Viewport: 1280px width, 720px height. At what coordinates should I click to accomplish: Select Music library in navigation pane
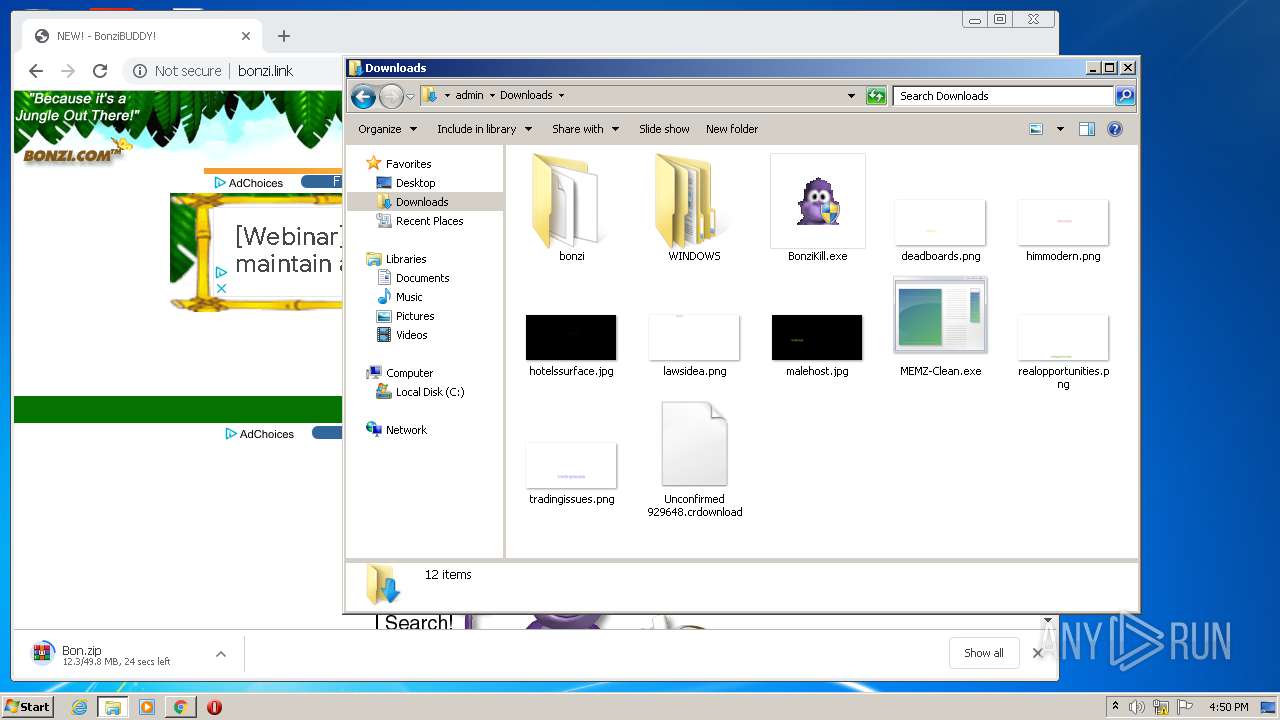coord(409,297)
